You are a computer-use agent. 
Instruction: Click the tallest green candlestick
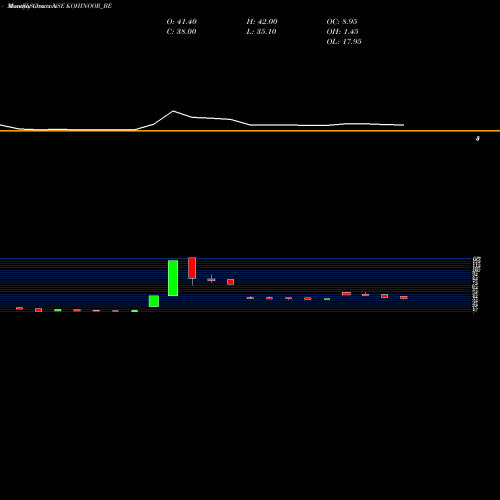(x=173, y=278)
